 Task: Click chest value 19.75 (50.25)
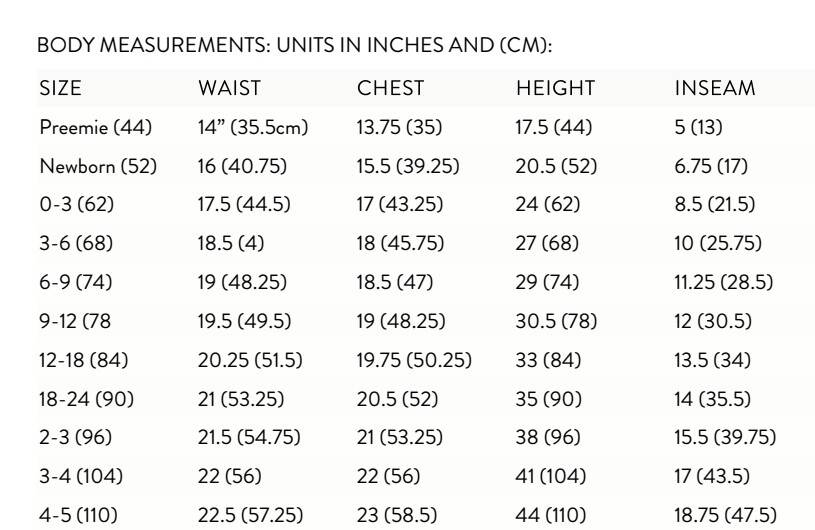click(414, 360)
